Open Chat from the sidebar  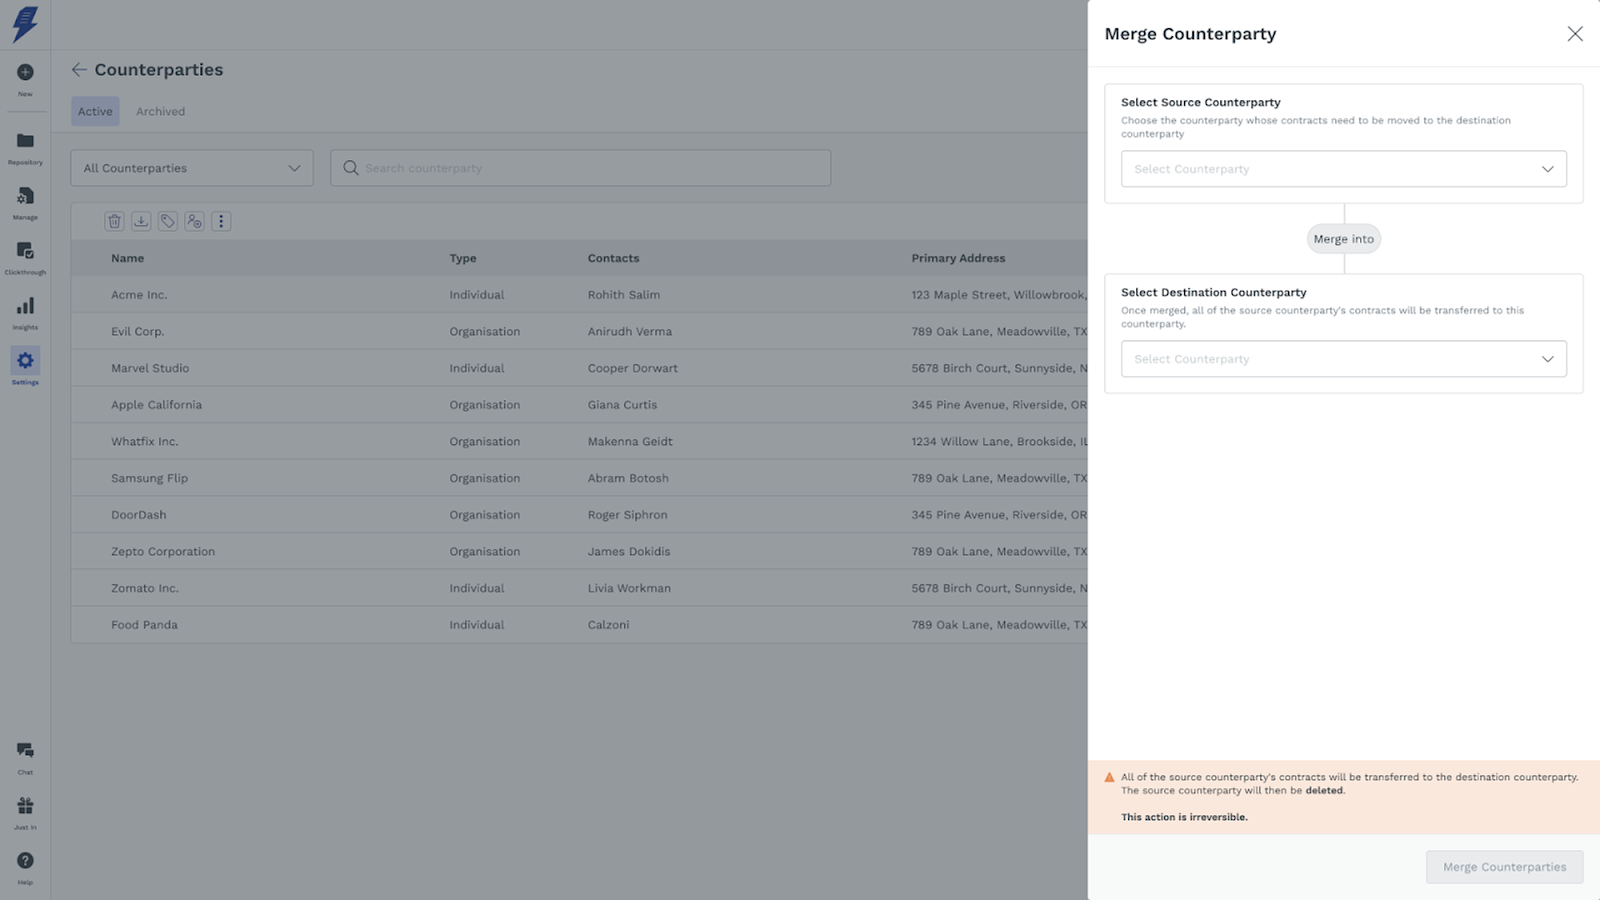(25, 751)
